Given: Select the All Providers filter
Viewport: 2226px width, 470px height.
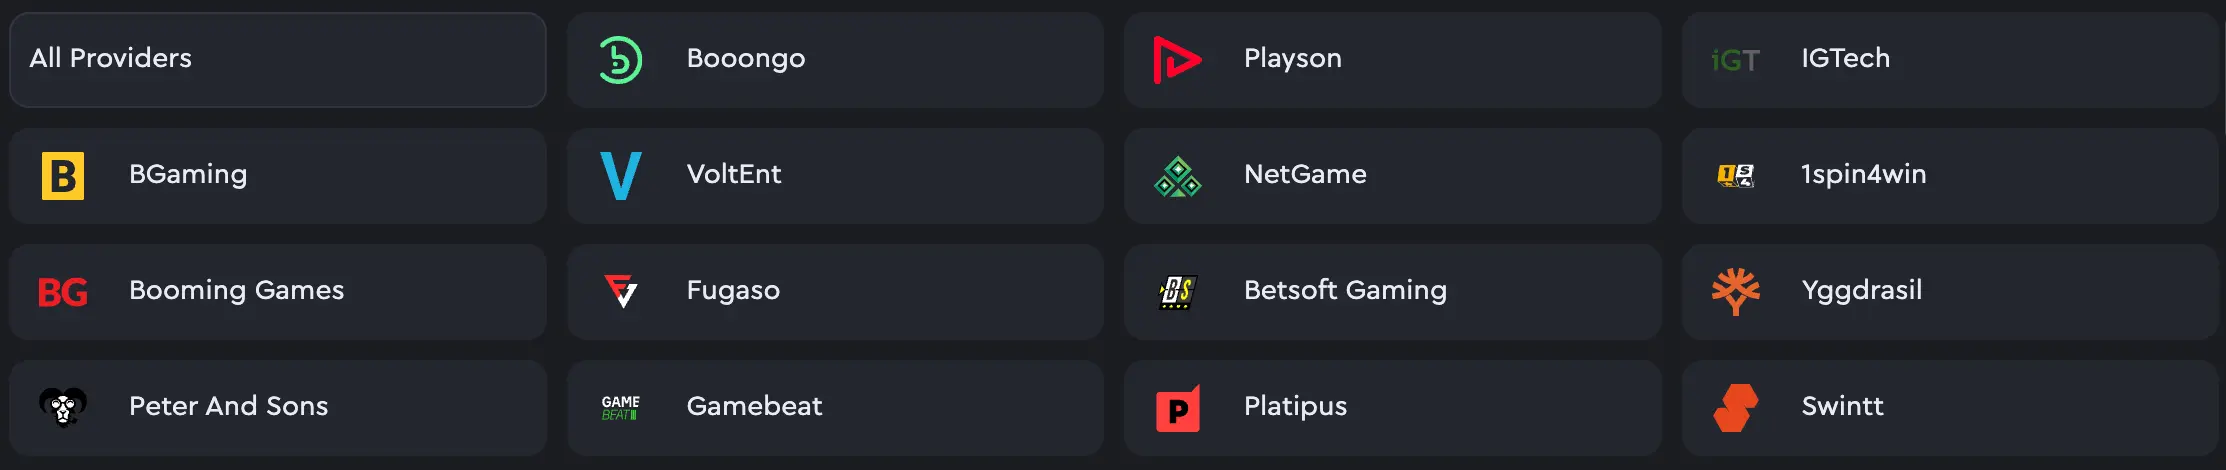Looking at the screenshot, I should [278, 60].
